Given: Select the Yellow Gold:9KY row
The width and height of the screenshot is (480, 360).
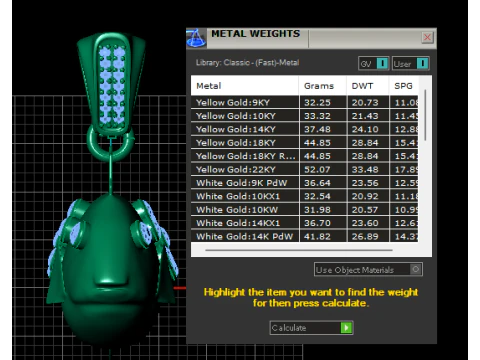Looking at the screenshot, I should point(304,102).
